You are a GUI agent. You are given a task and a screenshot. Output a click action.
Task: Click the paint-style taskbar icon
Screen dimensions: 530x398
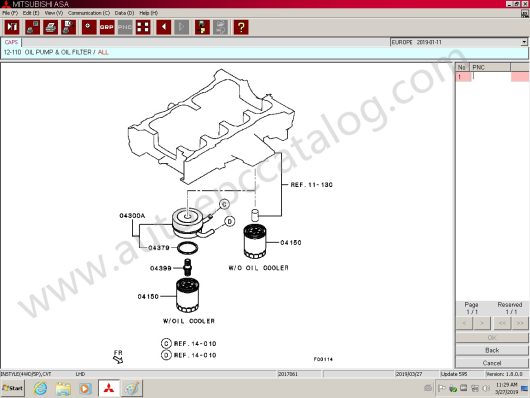131,388
